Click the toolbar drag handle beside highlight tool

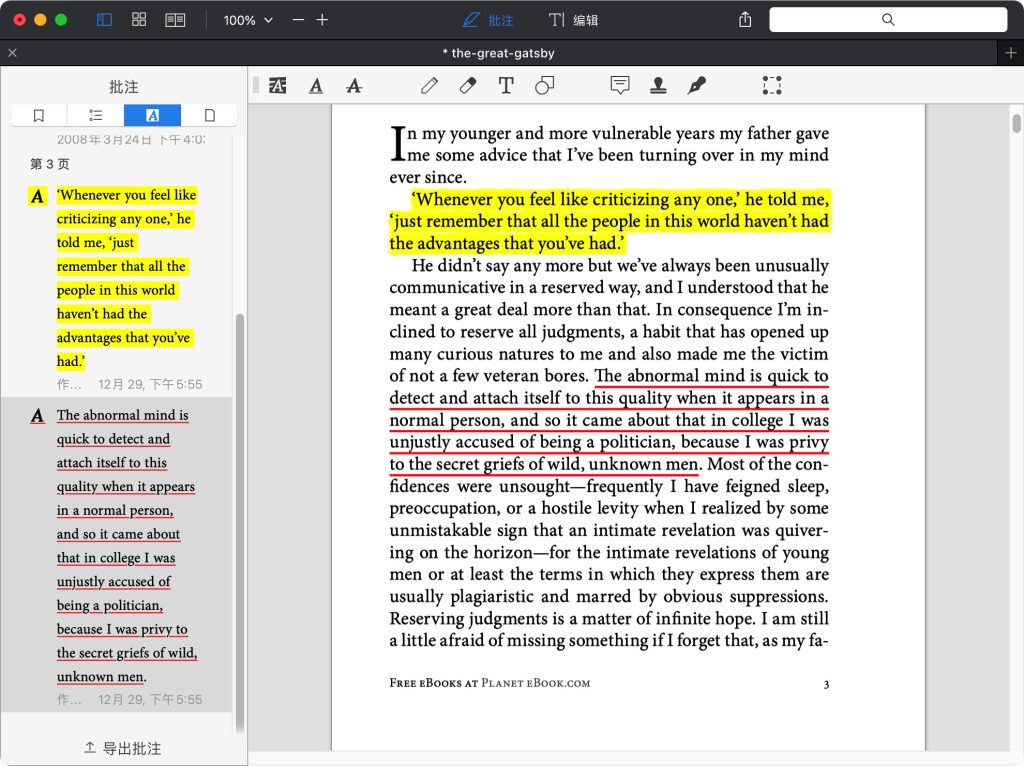[256, 86]
